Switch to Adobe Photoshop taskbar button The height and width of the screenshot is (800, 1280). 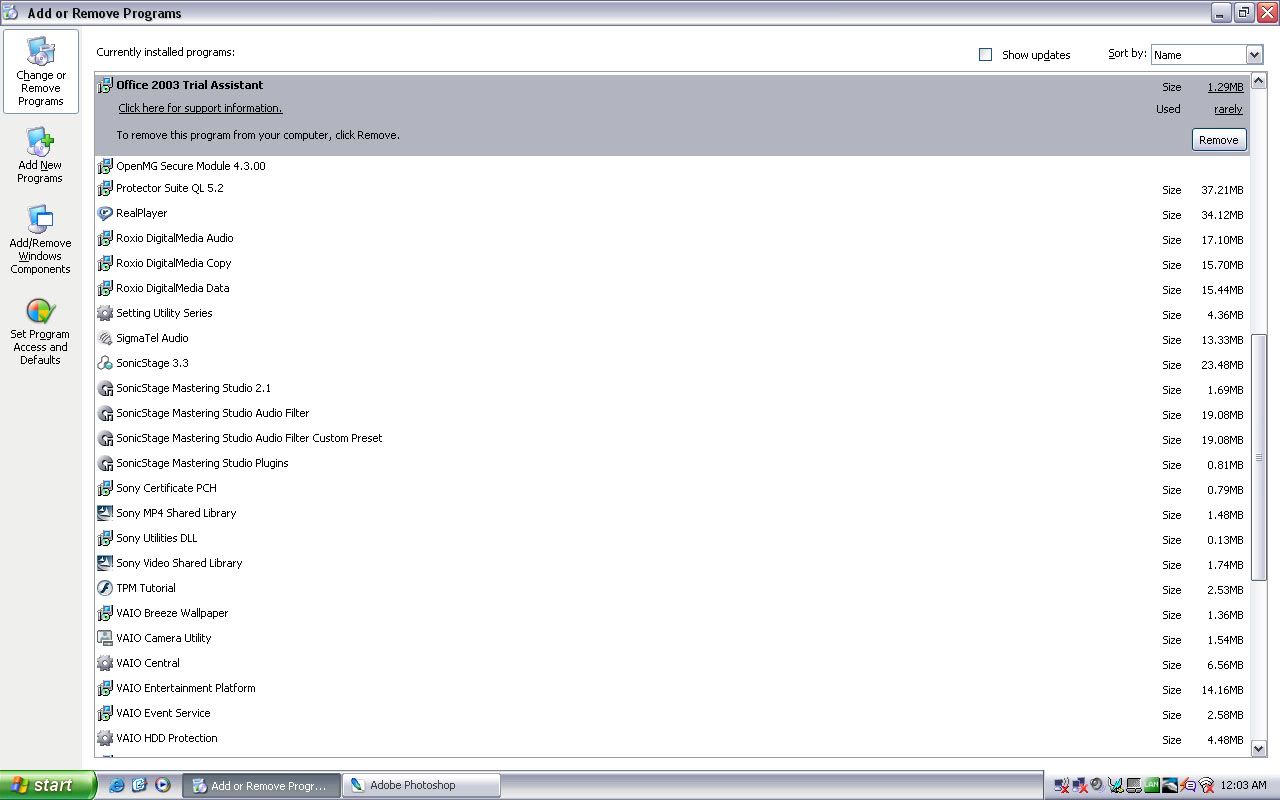(x=420, y=785)
